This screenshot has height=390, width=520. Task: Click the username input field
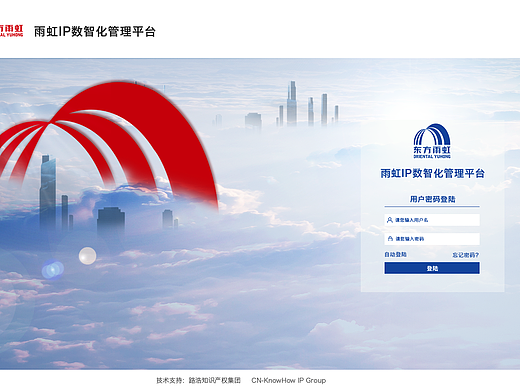[x=432, y=220]
